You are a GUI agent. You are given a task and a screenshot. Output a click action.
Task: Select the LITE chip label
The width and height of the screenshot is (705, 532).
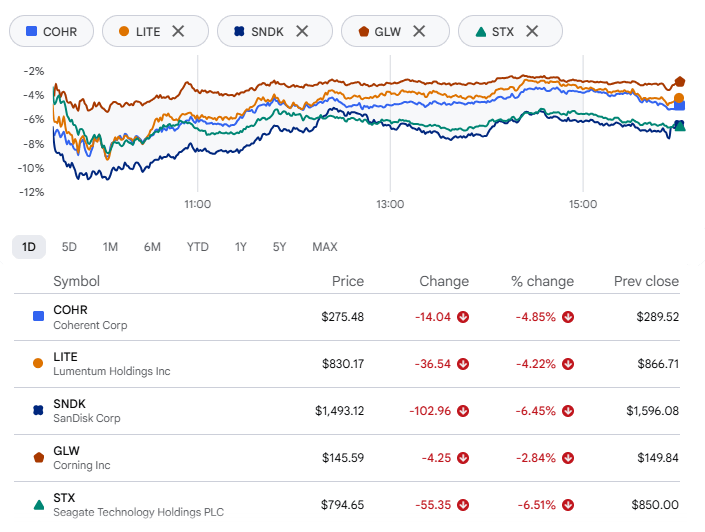tap(148, 31)
